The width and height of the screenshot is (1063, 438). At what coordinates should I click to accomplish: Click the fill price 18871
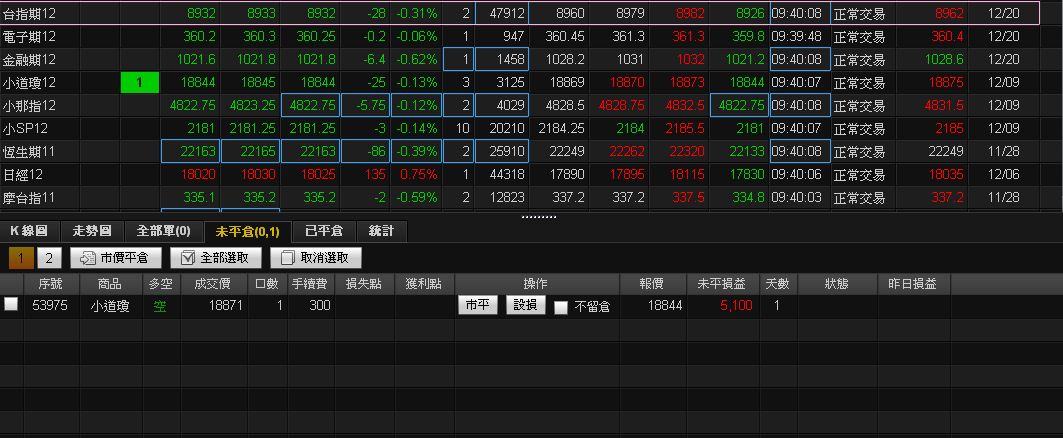pyautogui.click(x=227, y=306)
